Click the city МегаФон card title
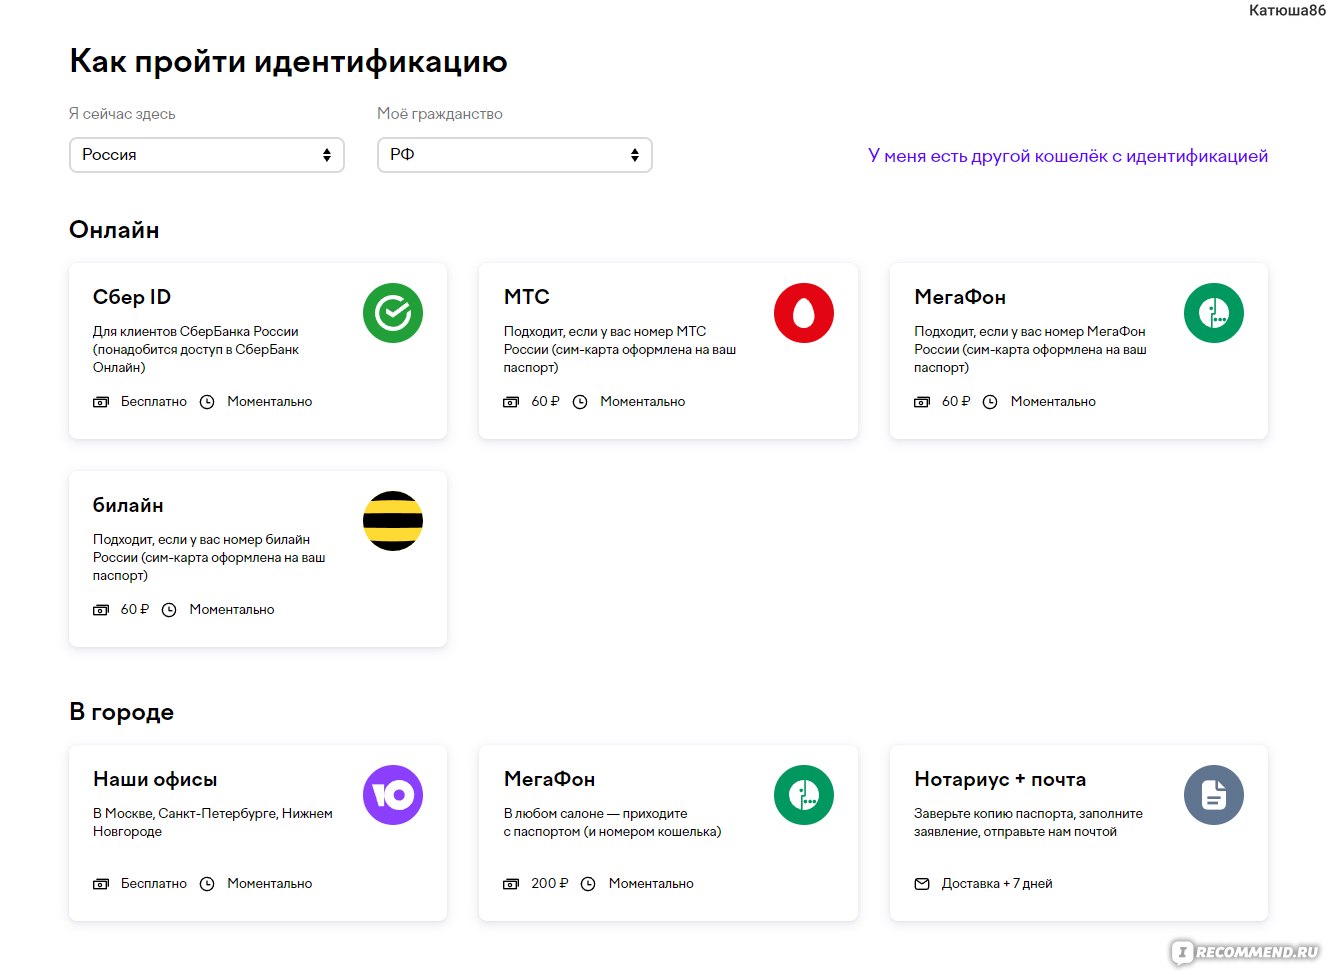 click(x=550, y=779)
